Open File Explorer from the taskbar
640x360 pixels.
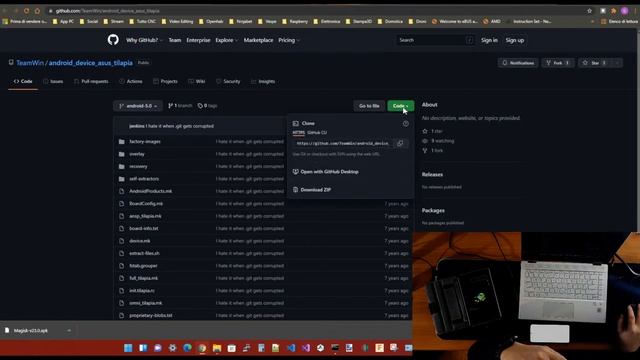click(217, 348)
